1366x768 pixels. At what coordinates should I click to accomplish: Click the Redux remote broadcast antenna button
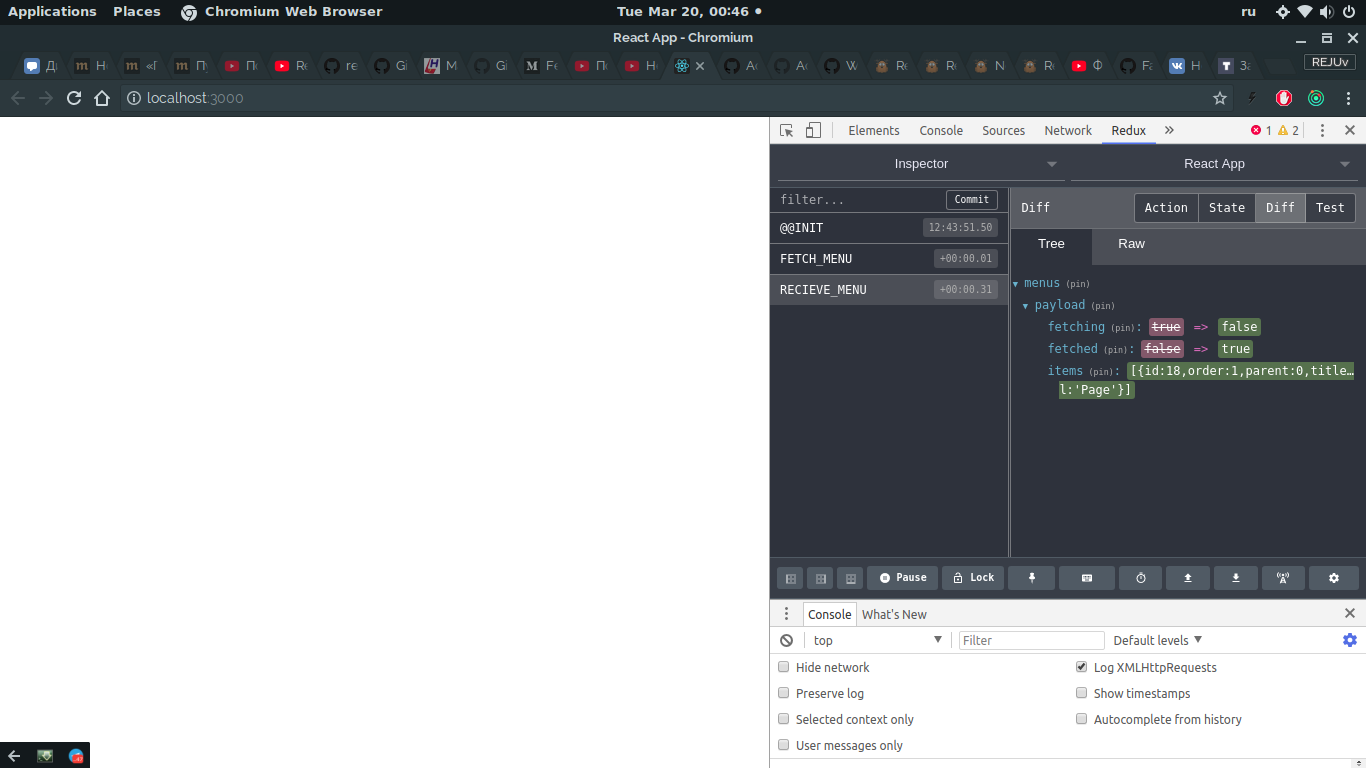coord(1283,578)
